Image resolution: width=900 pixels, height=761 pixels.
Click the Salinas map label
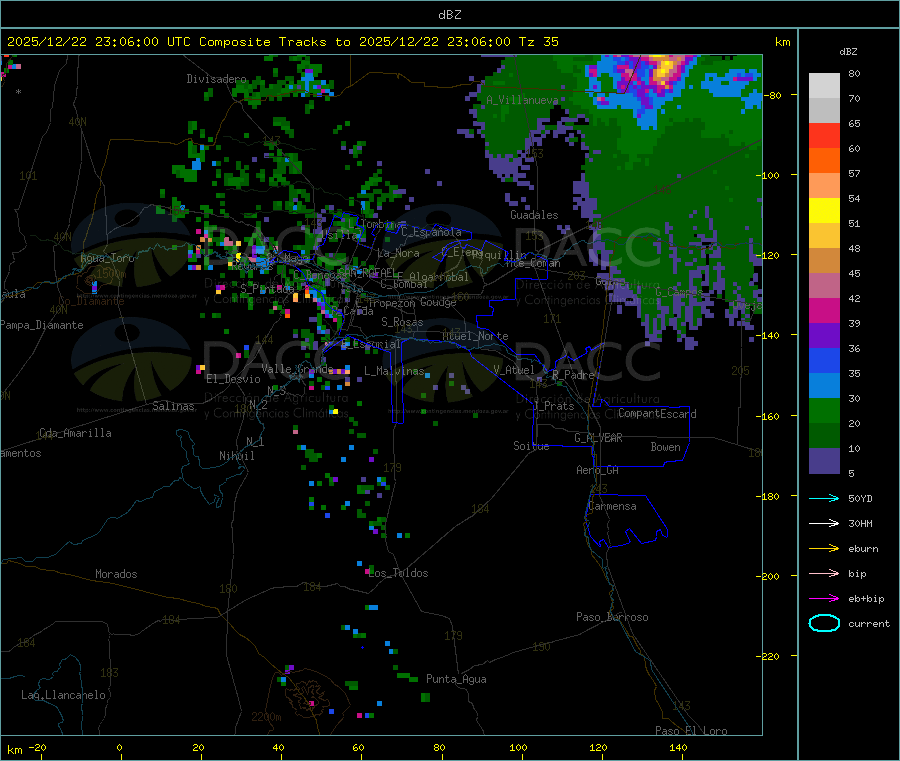173,406
